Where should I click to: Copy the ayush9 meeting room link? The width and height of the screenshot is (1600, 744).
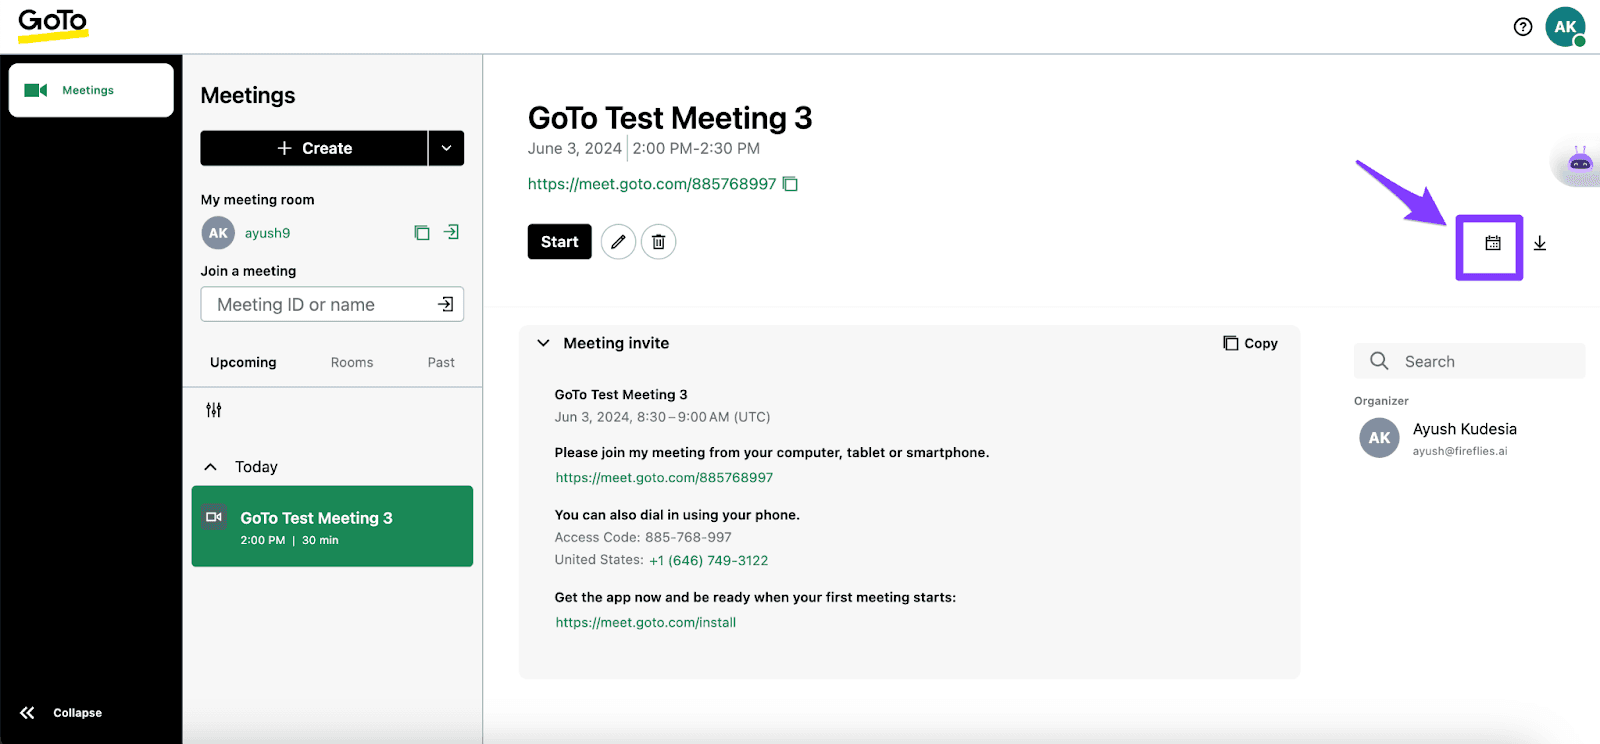[422, 233]
